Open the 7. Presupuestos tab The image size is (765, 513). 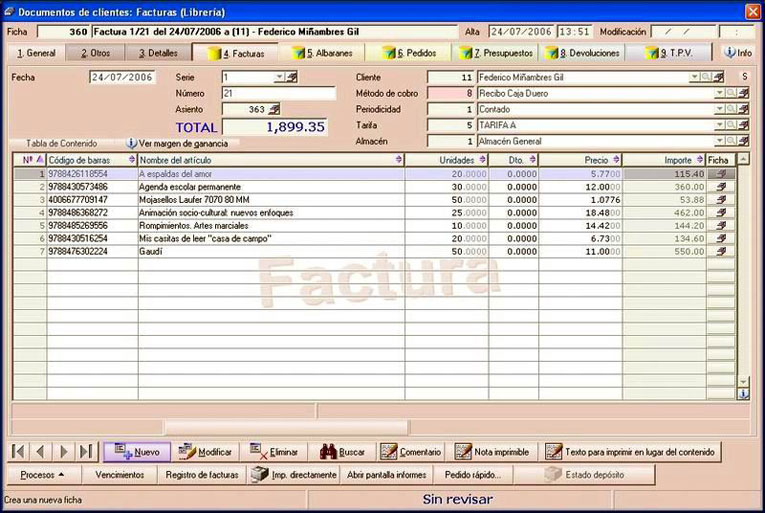point(496,53)
